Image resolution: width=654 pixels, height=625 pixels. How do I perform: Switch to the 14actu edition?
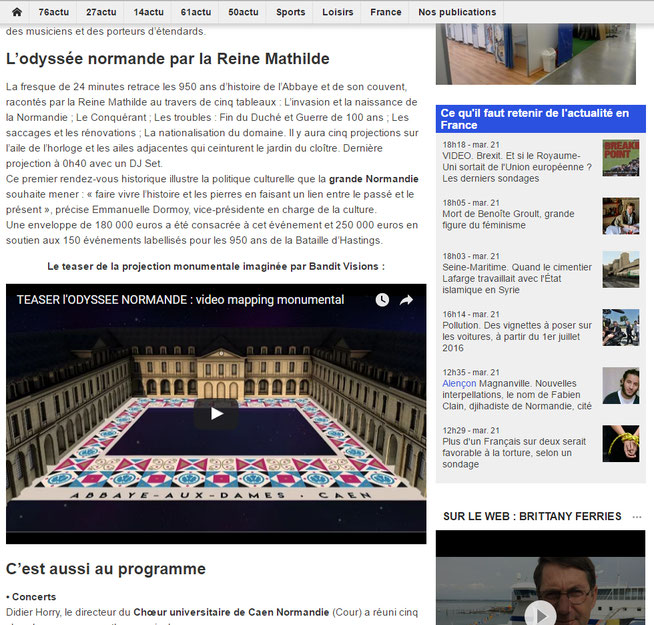tap(149, 12)
